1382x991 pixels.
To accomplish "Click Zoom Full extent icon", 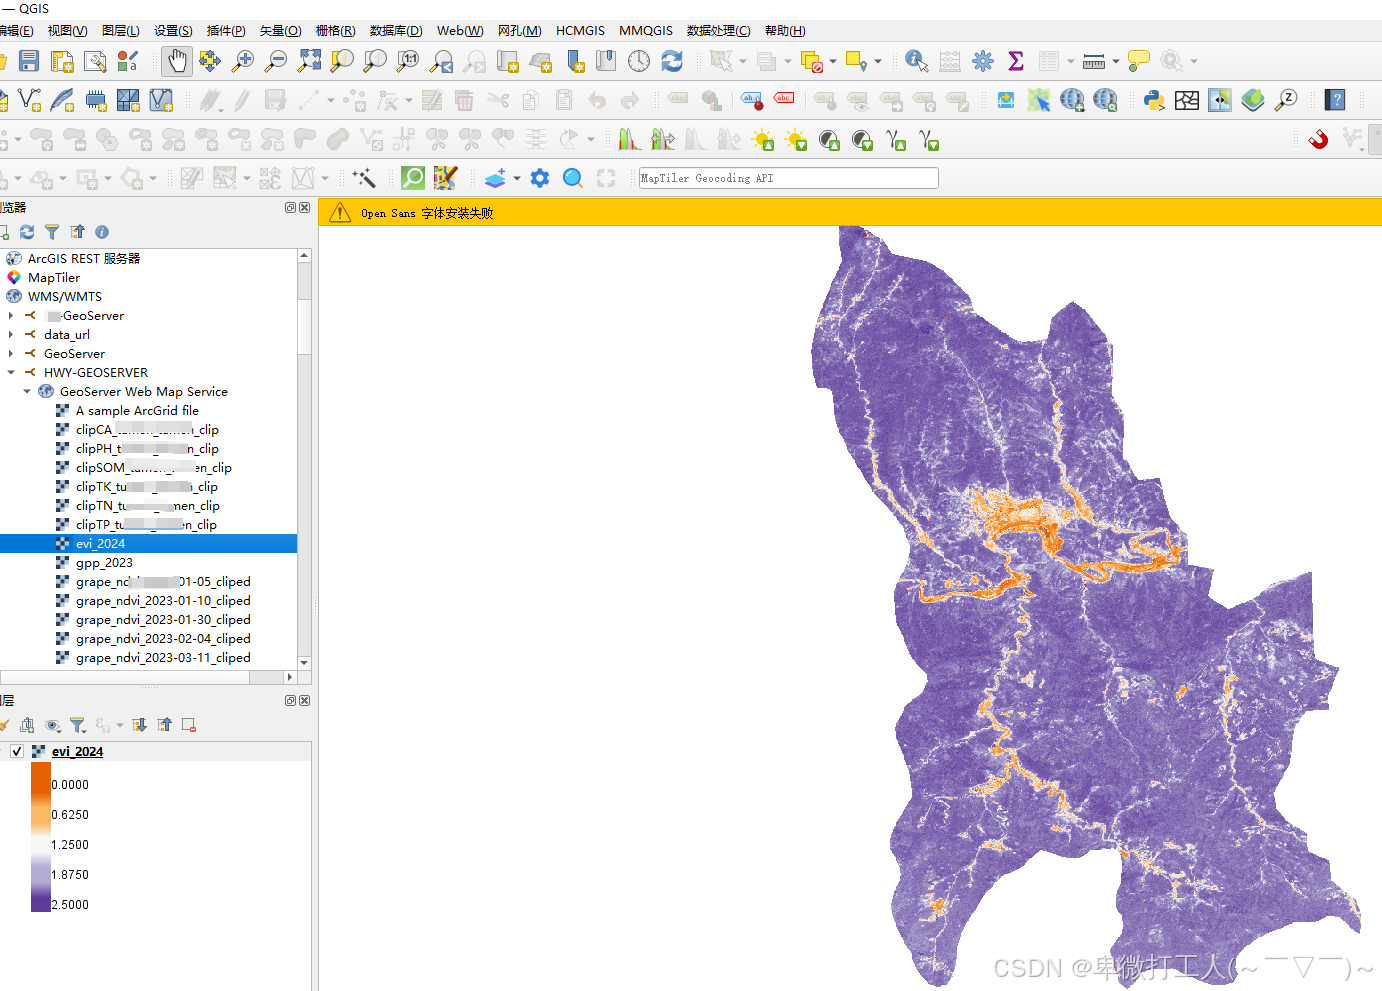I will coord(309,61).
